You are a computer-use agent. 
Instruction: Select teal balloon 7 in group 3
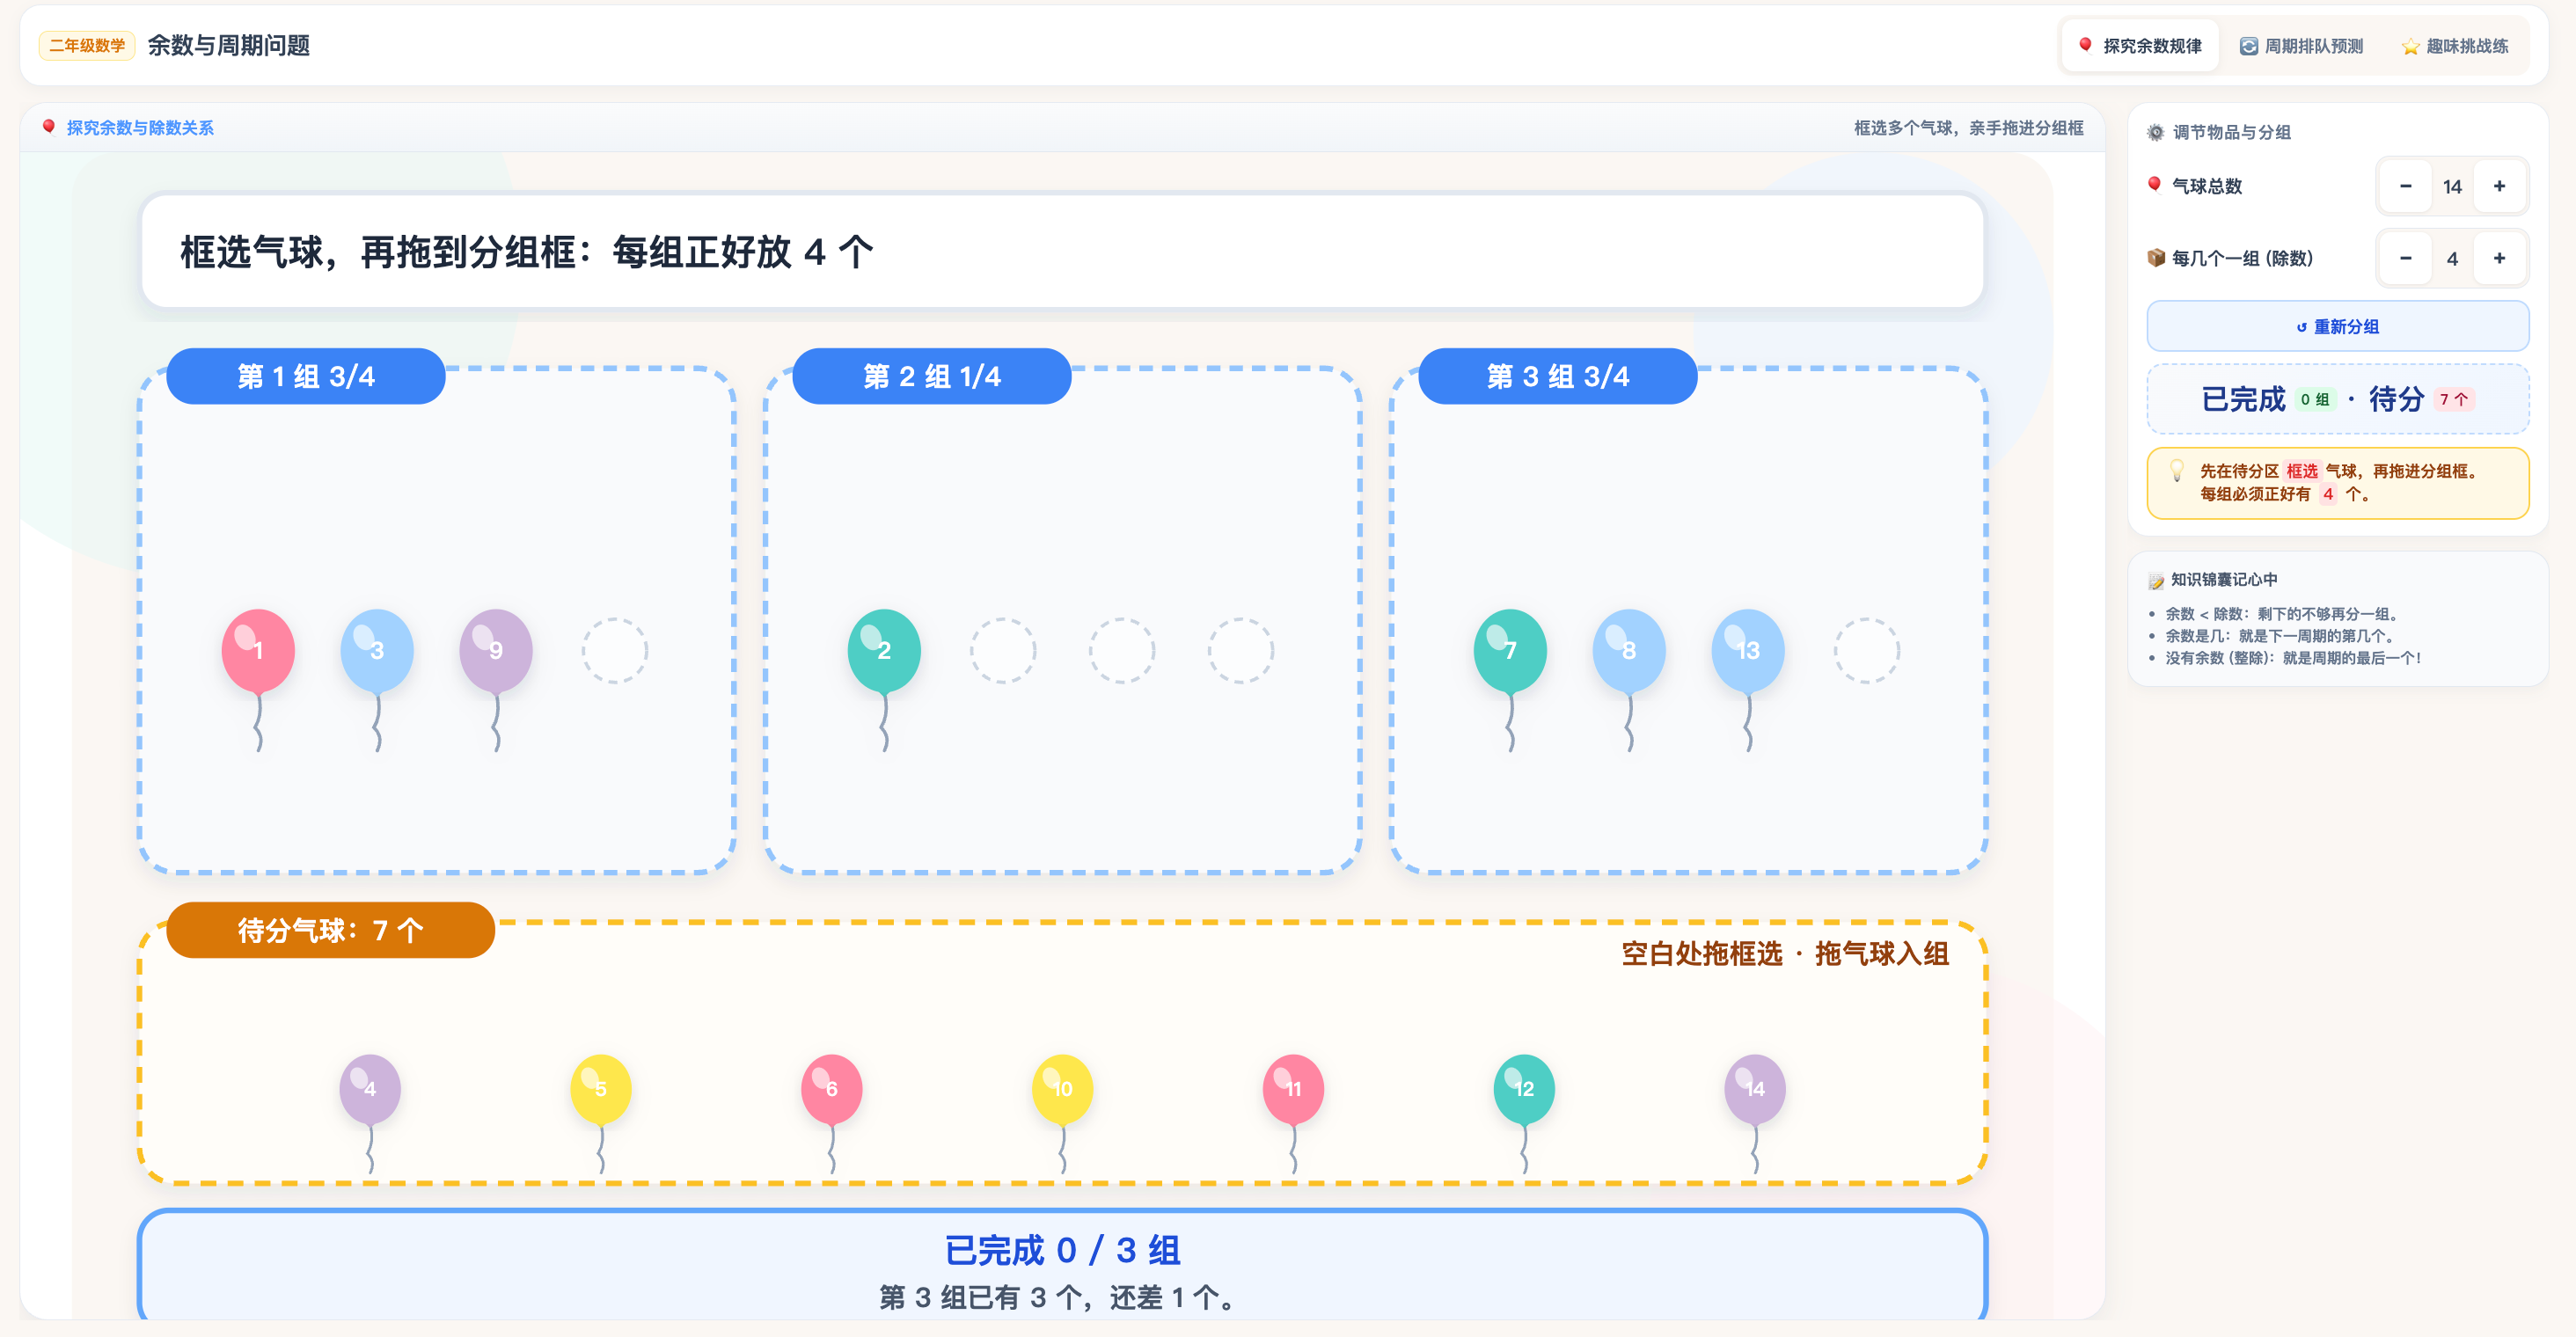[x=1510, y=651]
